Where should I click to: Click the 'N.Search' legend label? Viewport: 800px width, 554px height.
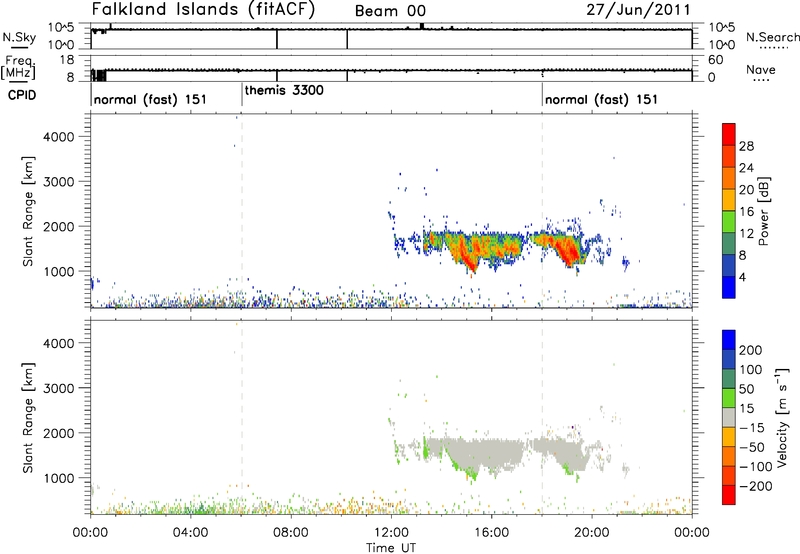(772, 37)
